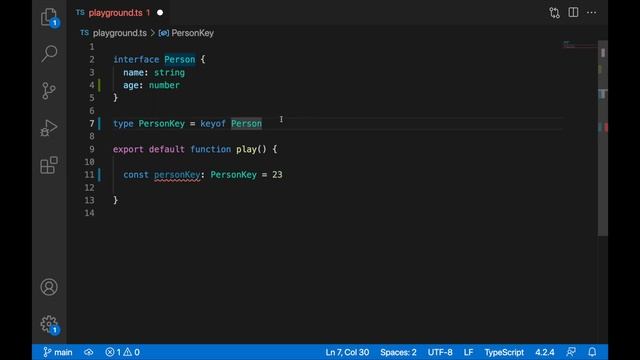The width and height of the screenshot is (640, 360).
Task: Open the main branch picker
Action: tap(58, 352)
